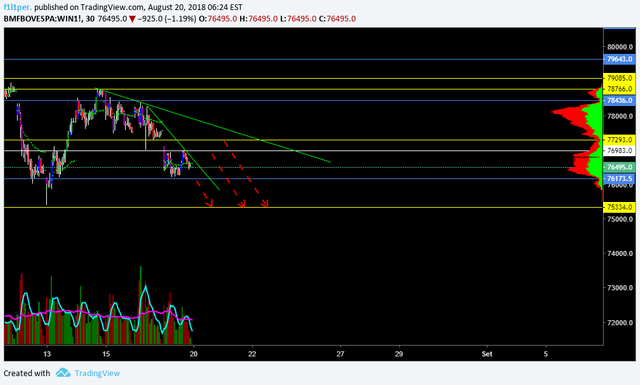Click the Set month label on time axis

(x=487, y=354)
